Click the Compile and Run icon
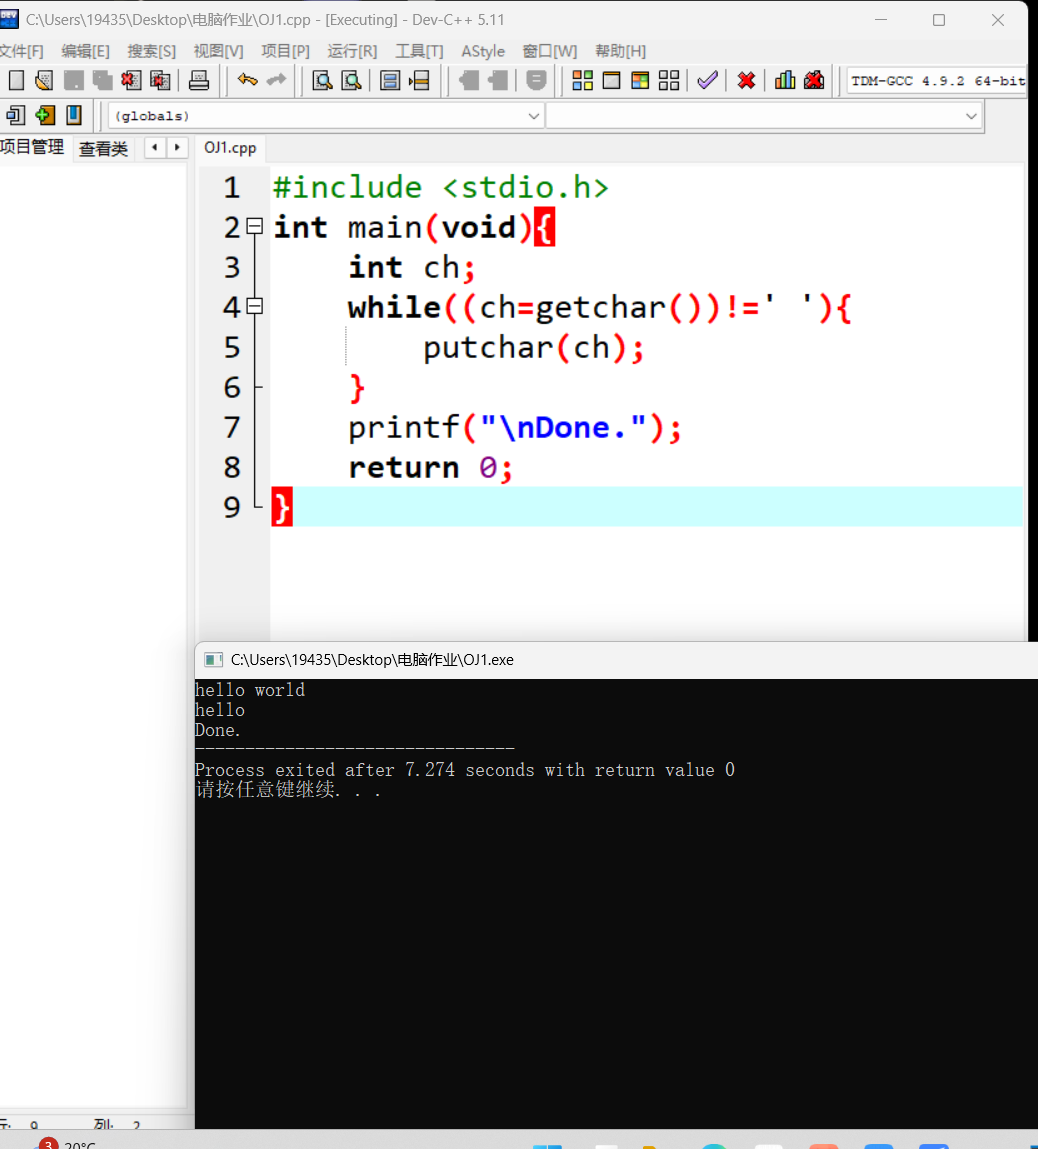This screenshot has width=1038, height=1149. tap(640, 80)
